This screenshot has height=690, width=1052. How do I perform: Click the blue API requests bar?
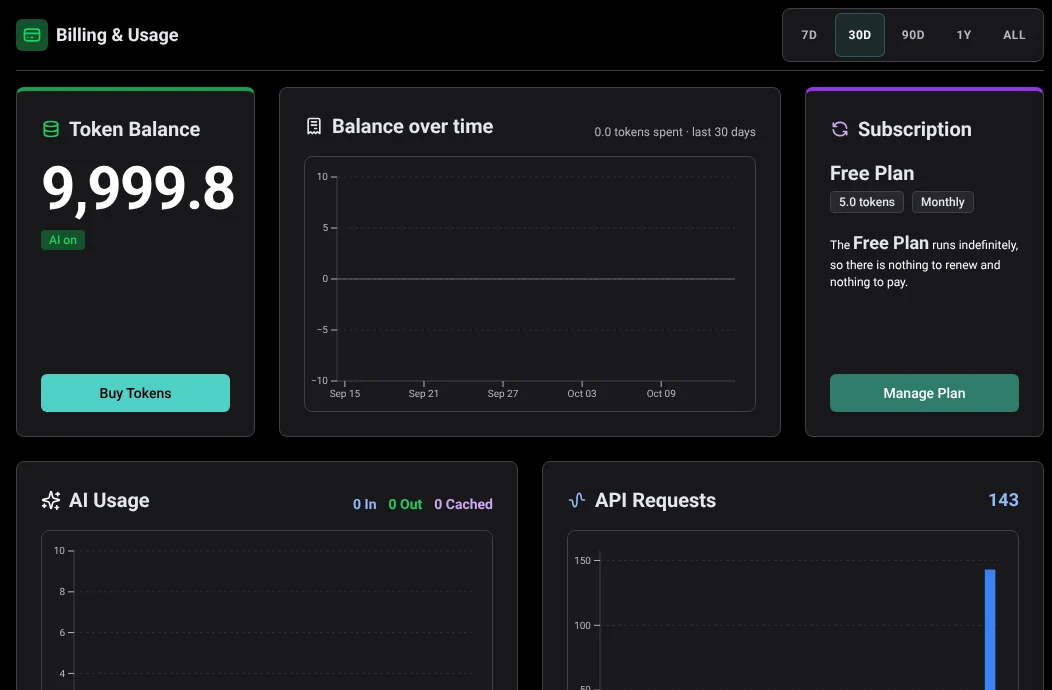(990, 630)
